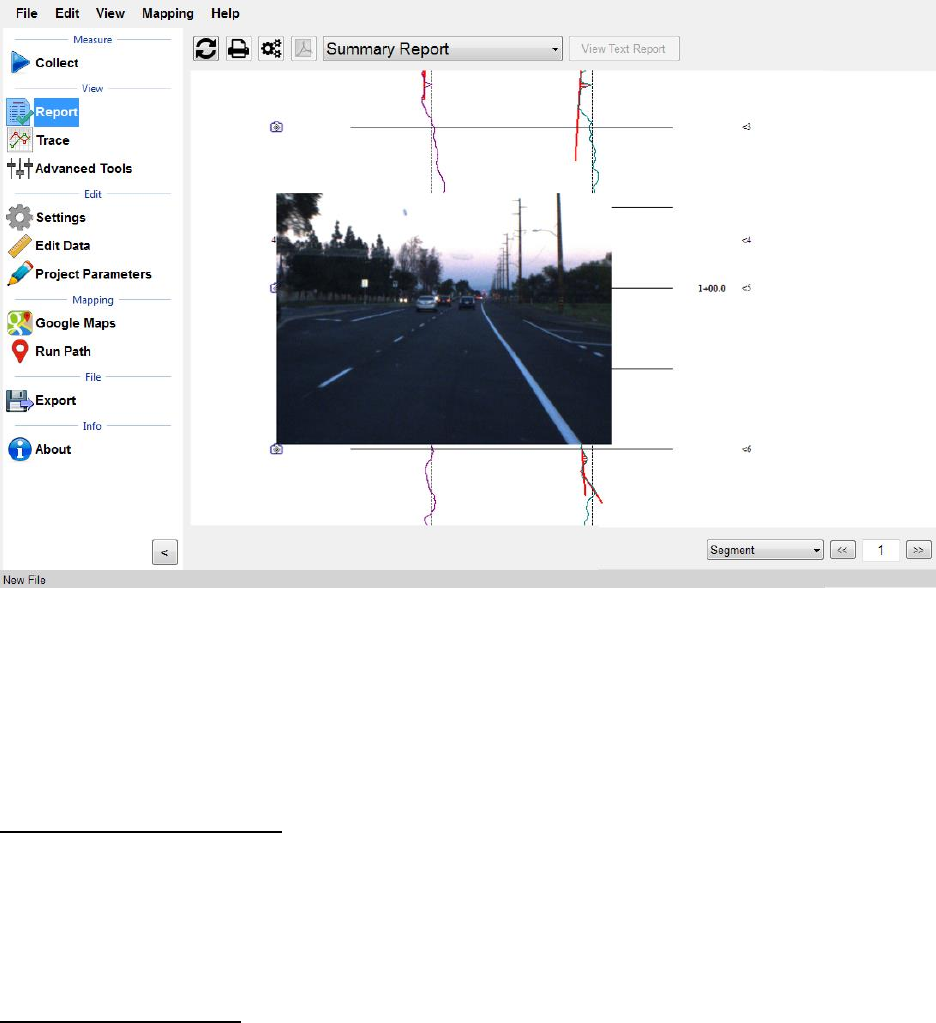Open the Trace chart icon
The height and width of the screenshot is (1023, 936).
[20, 140]
